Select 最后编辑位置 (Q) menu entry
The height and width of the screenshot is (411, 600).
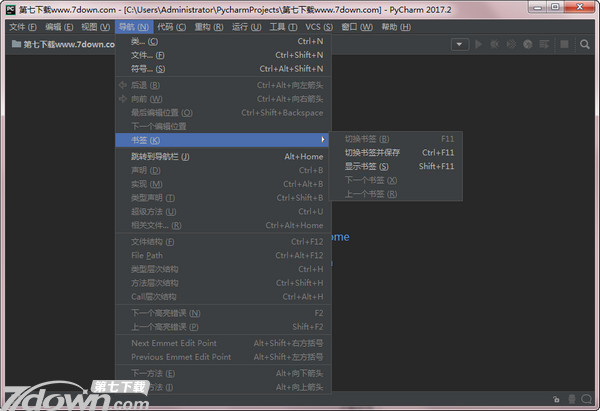[x=223, y=113]
